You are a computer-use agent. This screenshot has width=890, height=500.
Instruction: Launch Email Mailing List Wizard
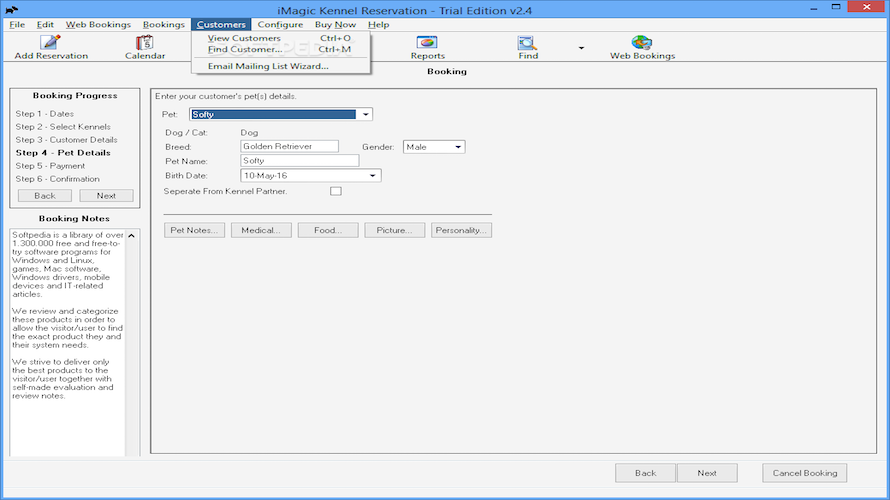tap(281, 66)
